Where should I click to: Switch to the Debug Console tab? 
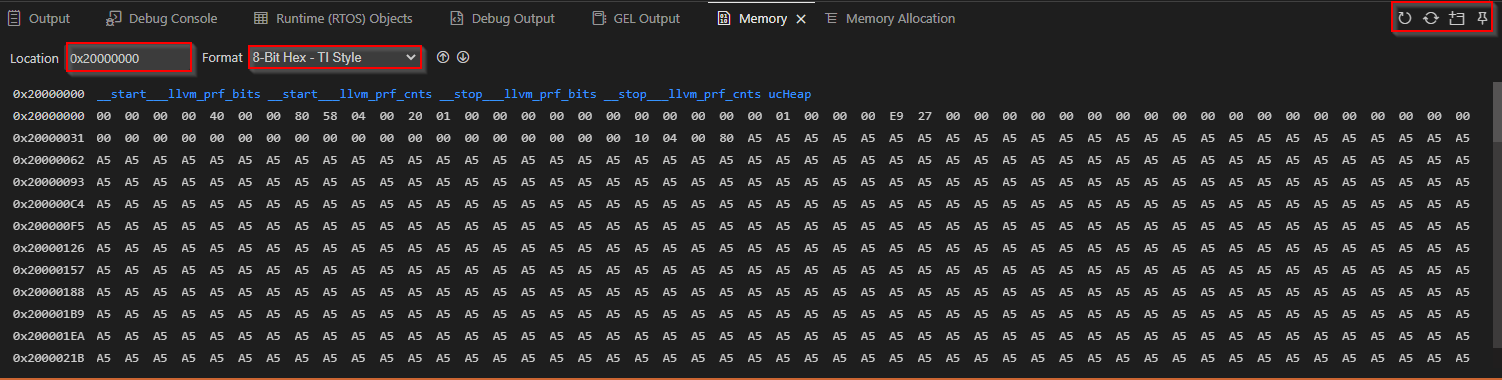point(162,18)
